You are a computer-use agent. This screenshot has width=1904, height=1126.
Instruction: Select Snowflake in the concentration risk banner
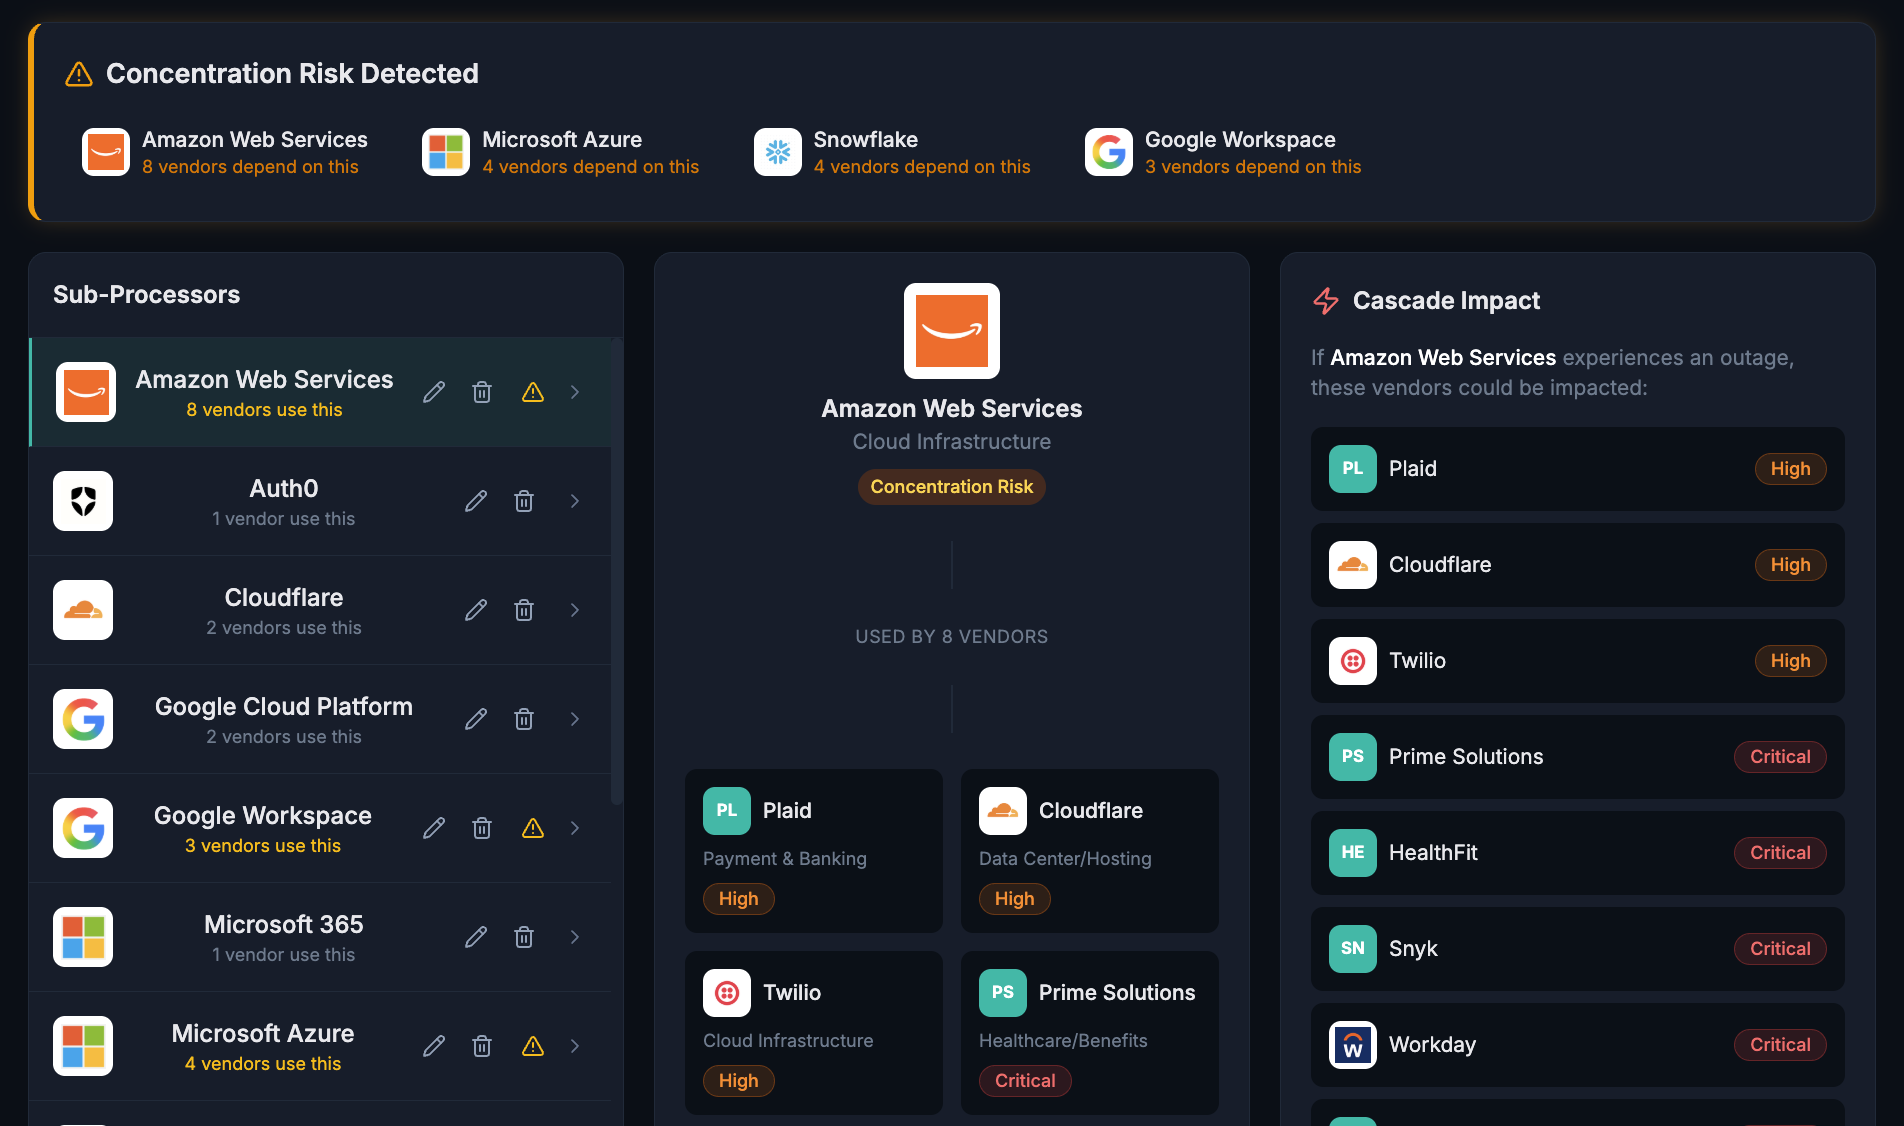click(891, 152)
